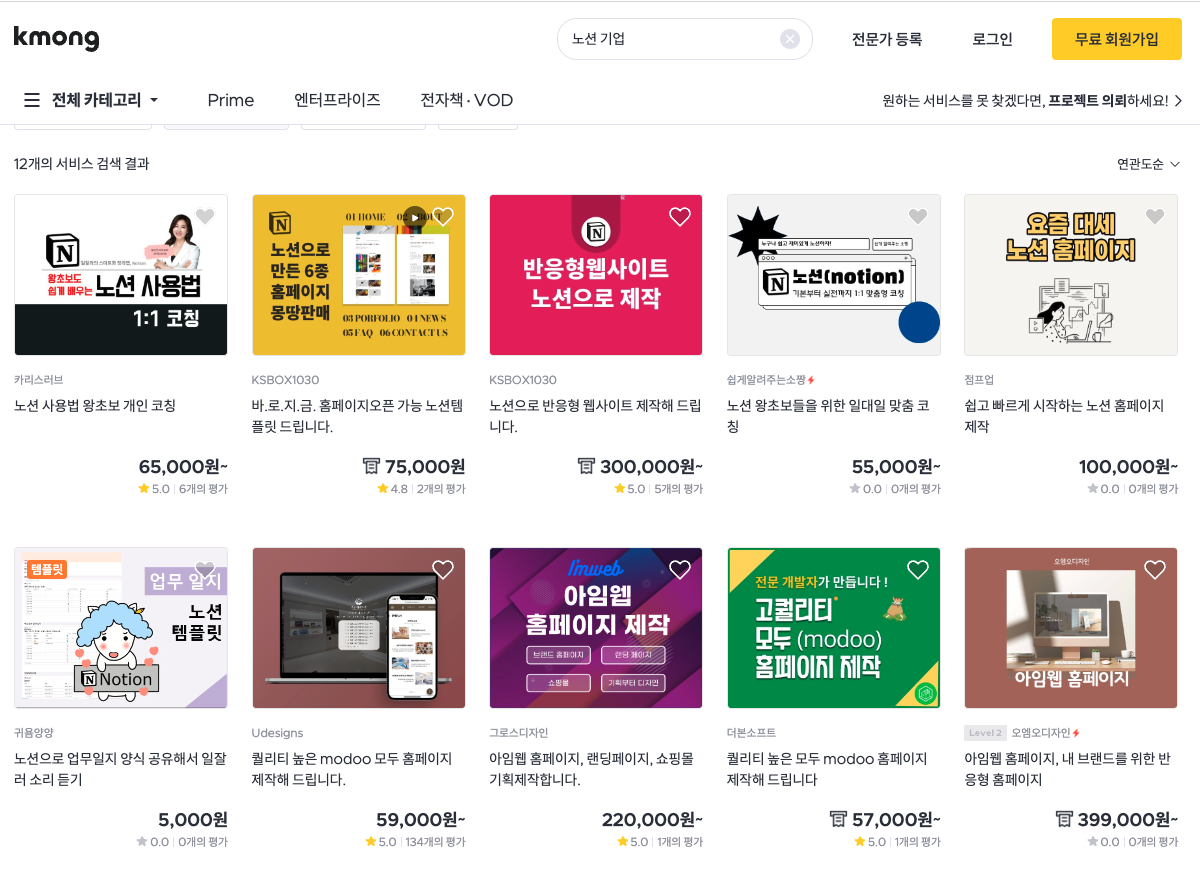
Task: Open the title 아임웹 홈페이지, 내 브랜드를 위한
Action: tap(1067, 769)
